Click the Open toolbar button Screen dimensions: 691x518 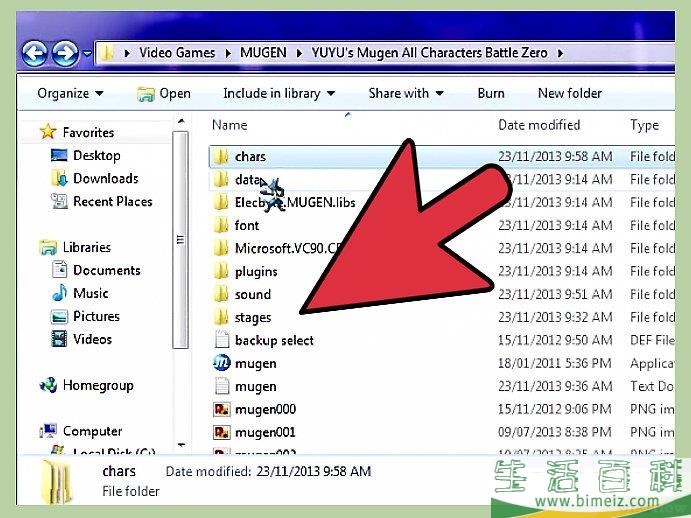164,93
